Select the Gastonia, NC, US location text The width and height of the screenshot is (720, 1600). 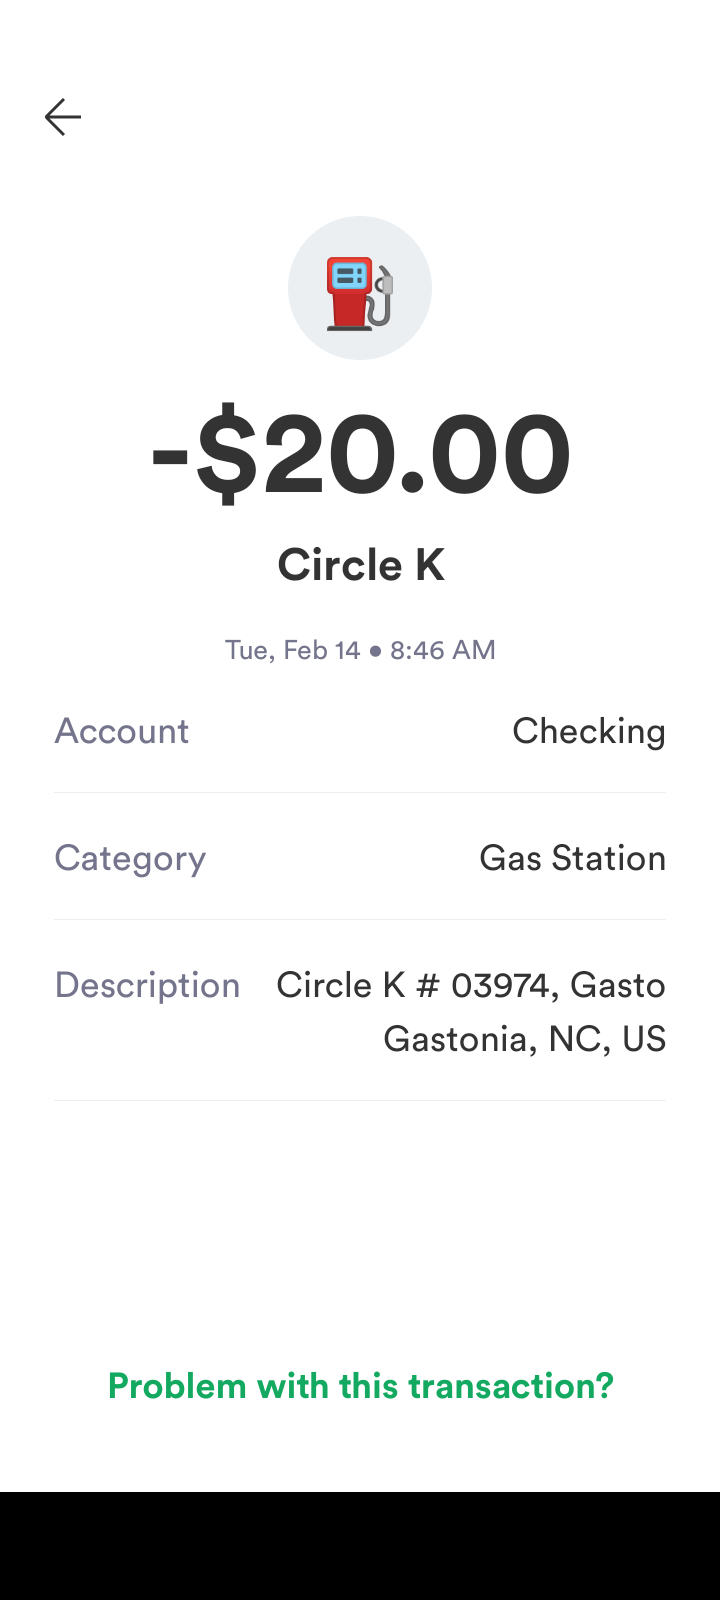click(x=524, y=1039)
